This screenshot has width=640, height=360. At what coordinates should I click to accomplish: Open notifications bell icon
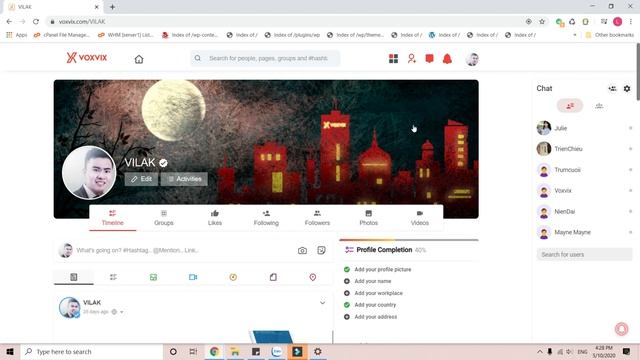447,59
